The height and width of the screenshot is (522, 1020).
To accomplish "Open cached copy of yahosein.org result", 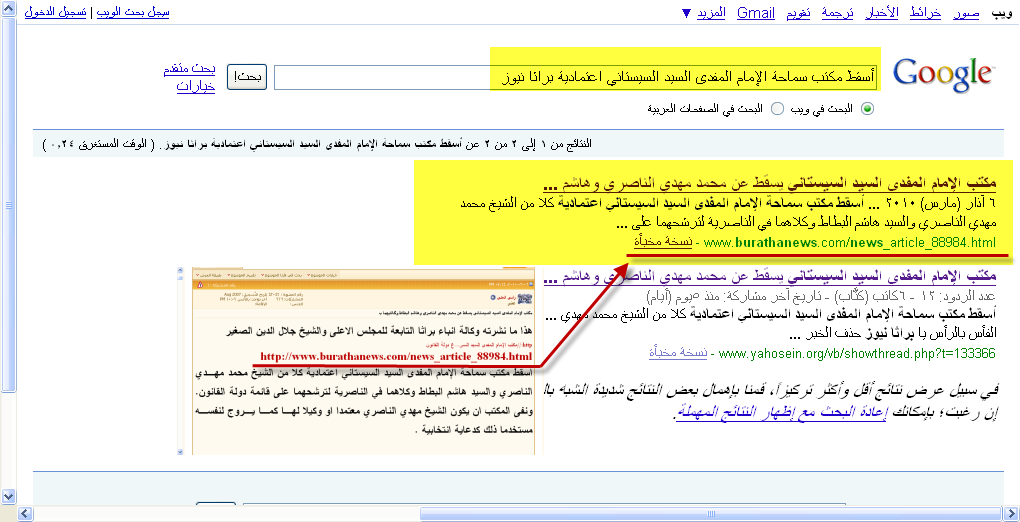I will click(x=678, y=353).
